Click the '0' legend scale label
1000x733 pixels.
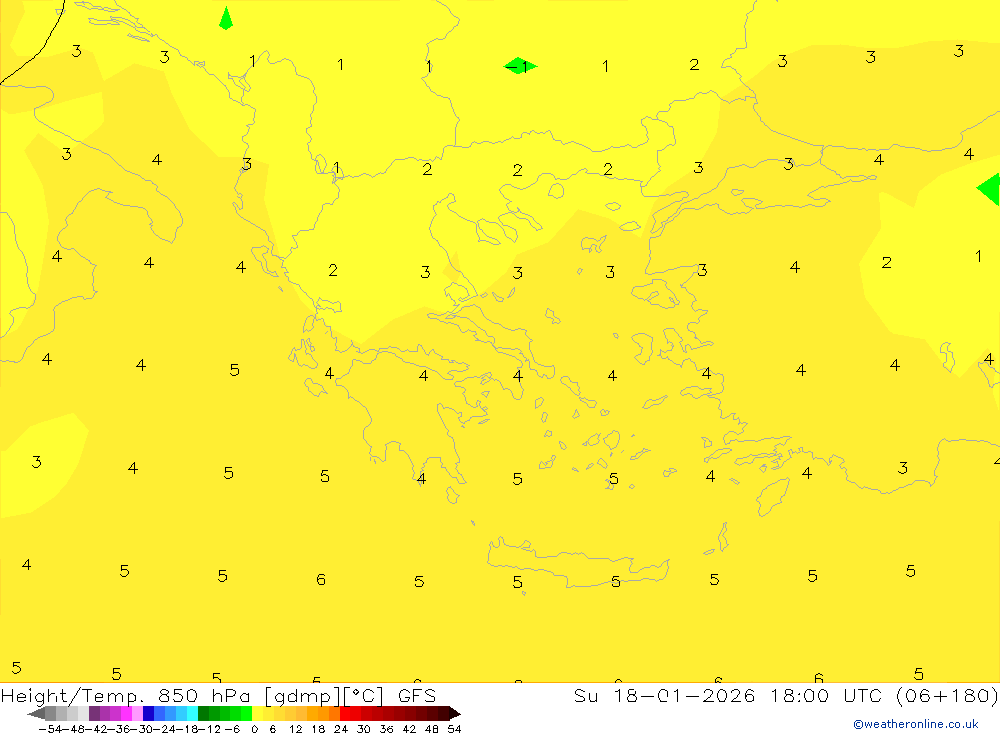[x=254, y=729]
